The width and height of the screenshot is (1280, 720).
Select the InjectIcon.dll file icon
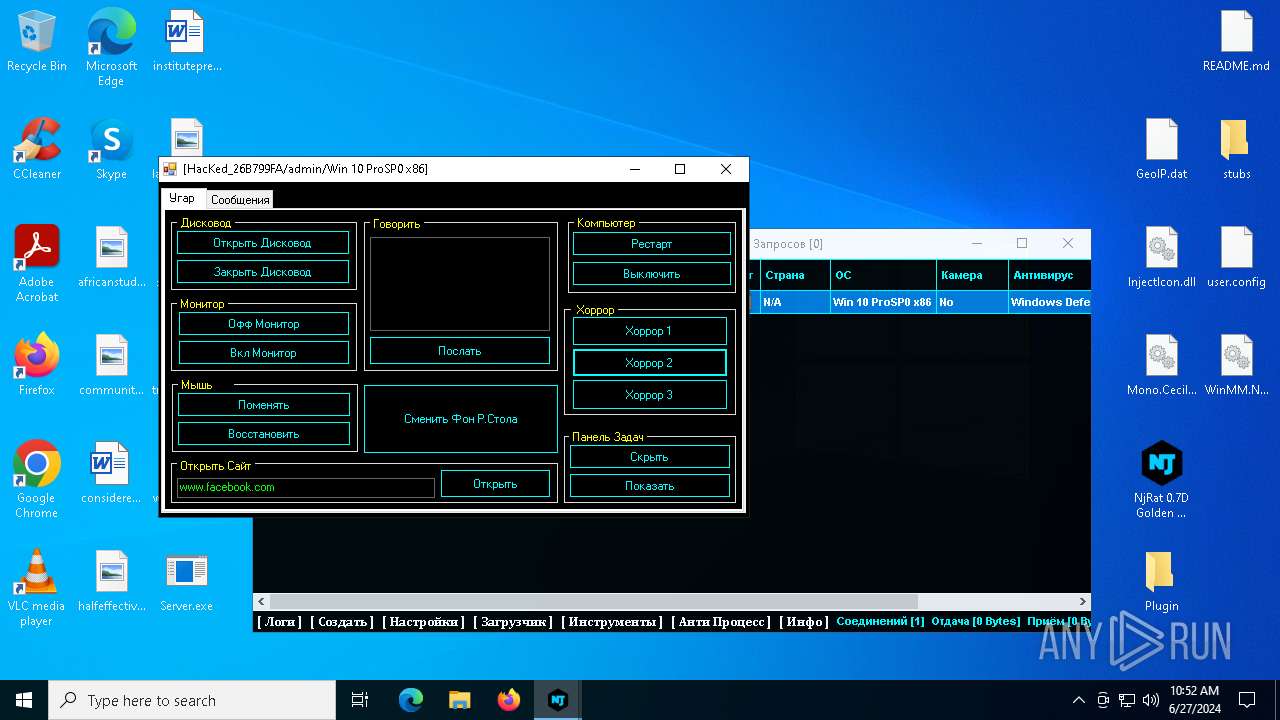tap(1162, 257)
